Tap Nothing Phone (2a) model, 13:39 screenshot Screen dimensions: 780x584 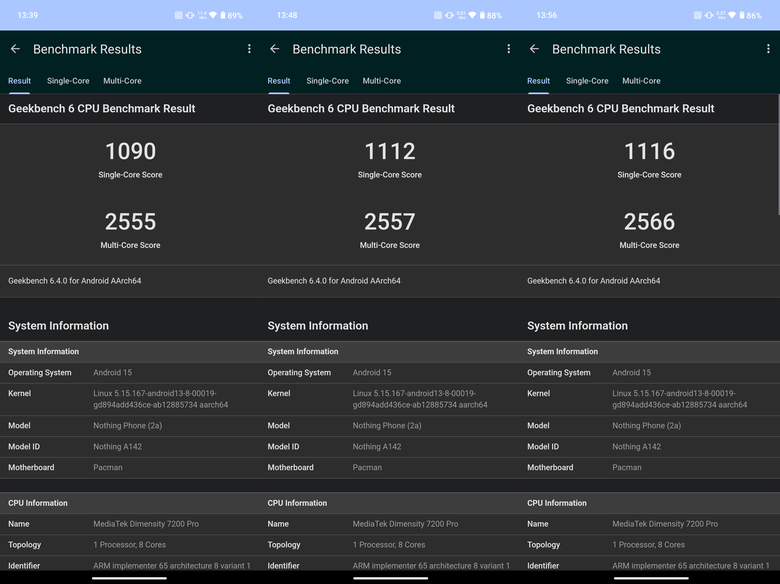(127, 426)
